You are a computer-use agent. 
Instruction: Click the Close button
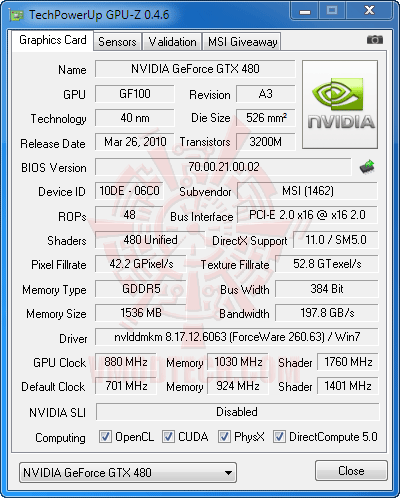351,471
